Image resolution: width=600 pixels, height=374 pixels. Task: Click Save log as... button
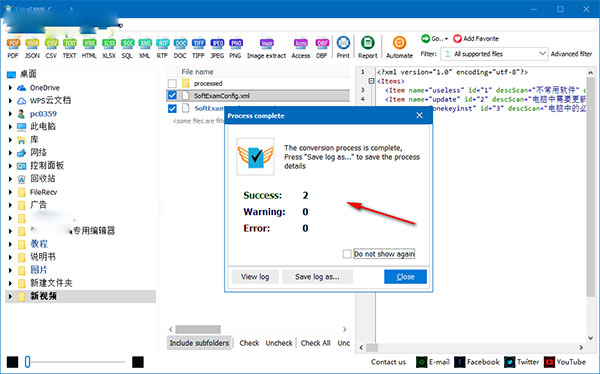point(317,277)
